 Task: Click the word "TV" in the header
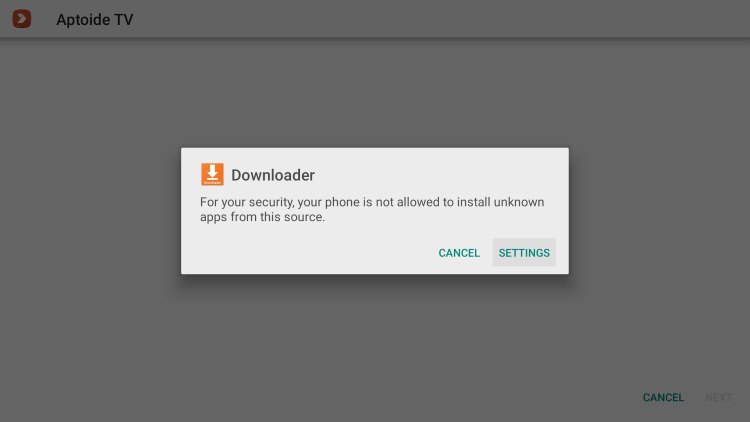[124, 20]
